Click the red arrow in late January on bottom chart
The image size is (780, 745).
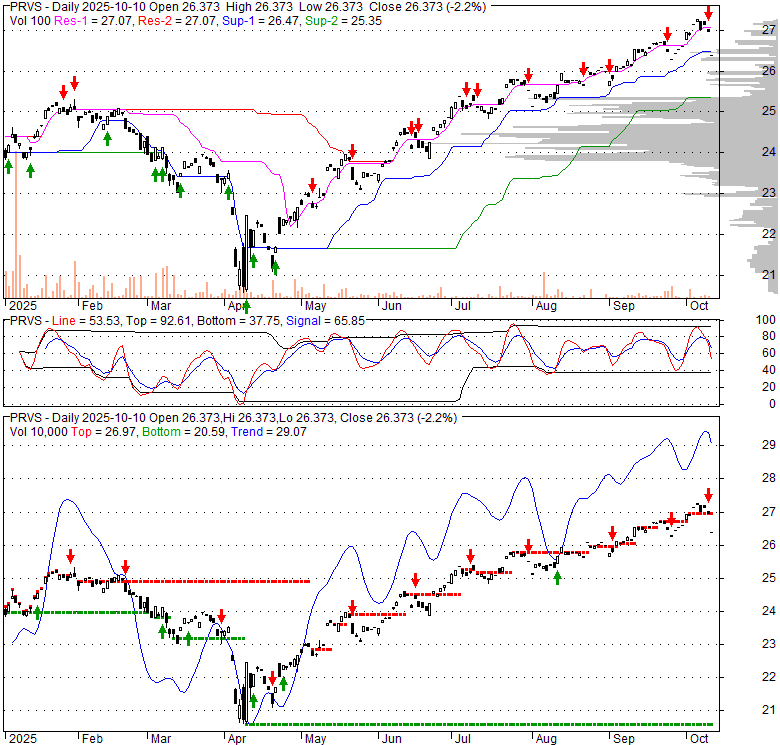[x=70, y=556]
